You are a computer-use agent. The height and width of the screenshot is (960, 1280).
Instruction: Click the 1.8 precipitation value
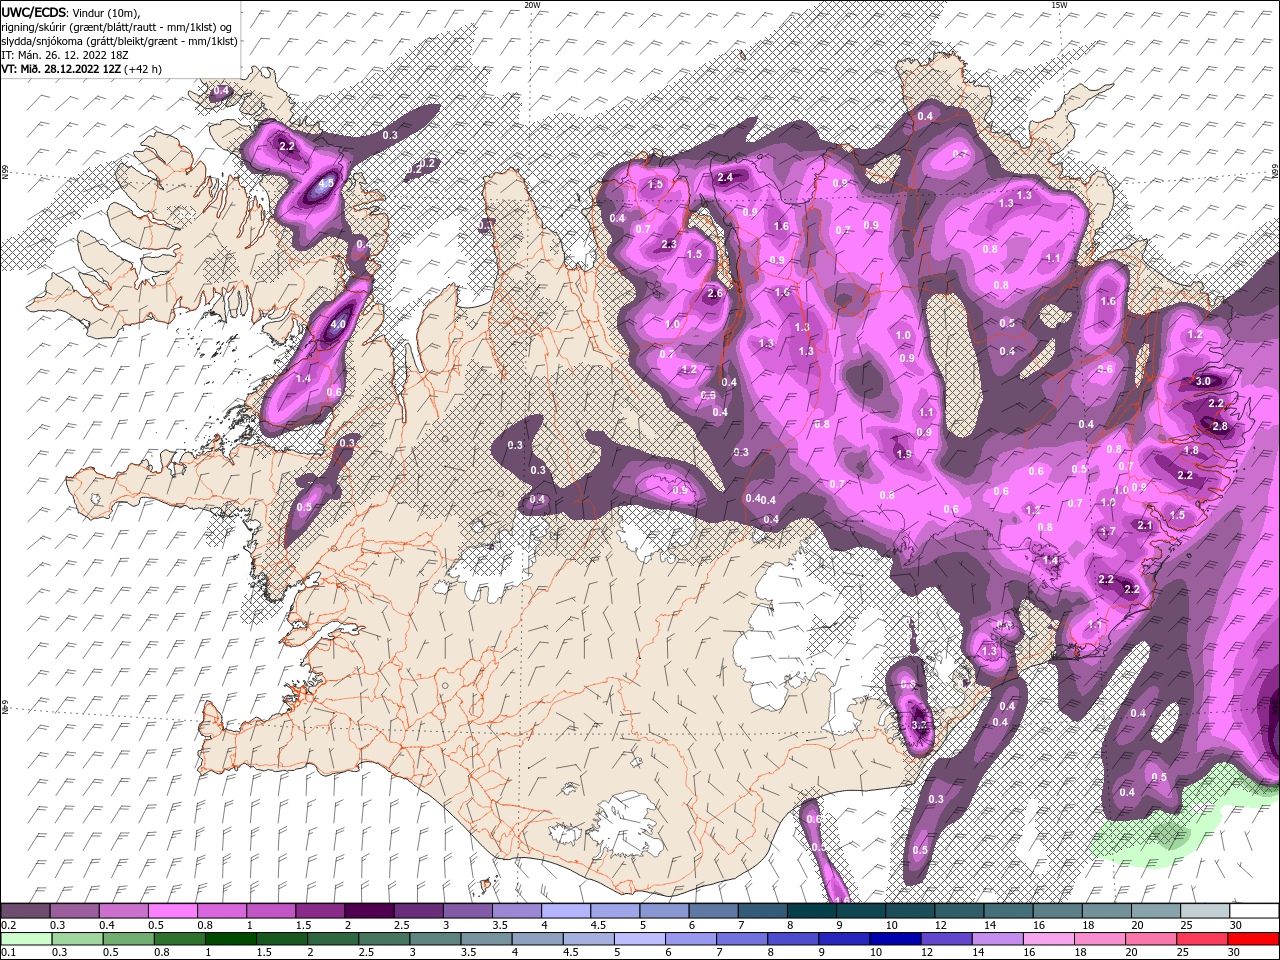tap(1191, 451)
